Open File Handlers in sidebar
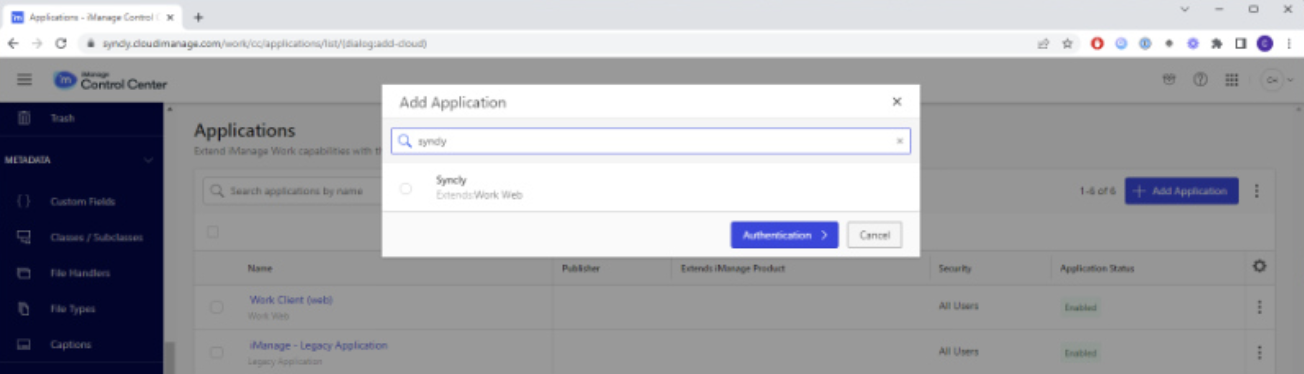1304x374 pixels. pyautogui.click(x=80, y=273)
